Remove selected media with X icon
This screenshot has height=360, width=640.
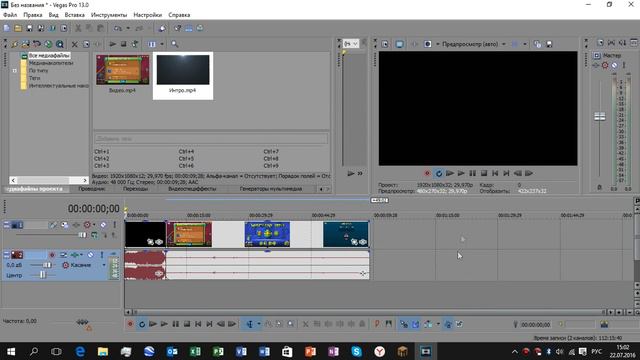[x=74, y=44]
